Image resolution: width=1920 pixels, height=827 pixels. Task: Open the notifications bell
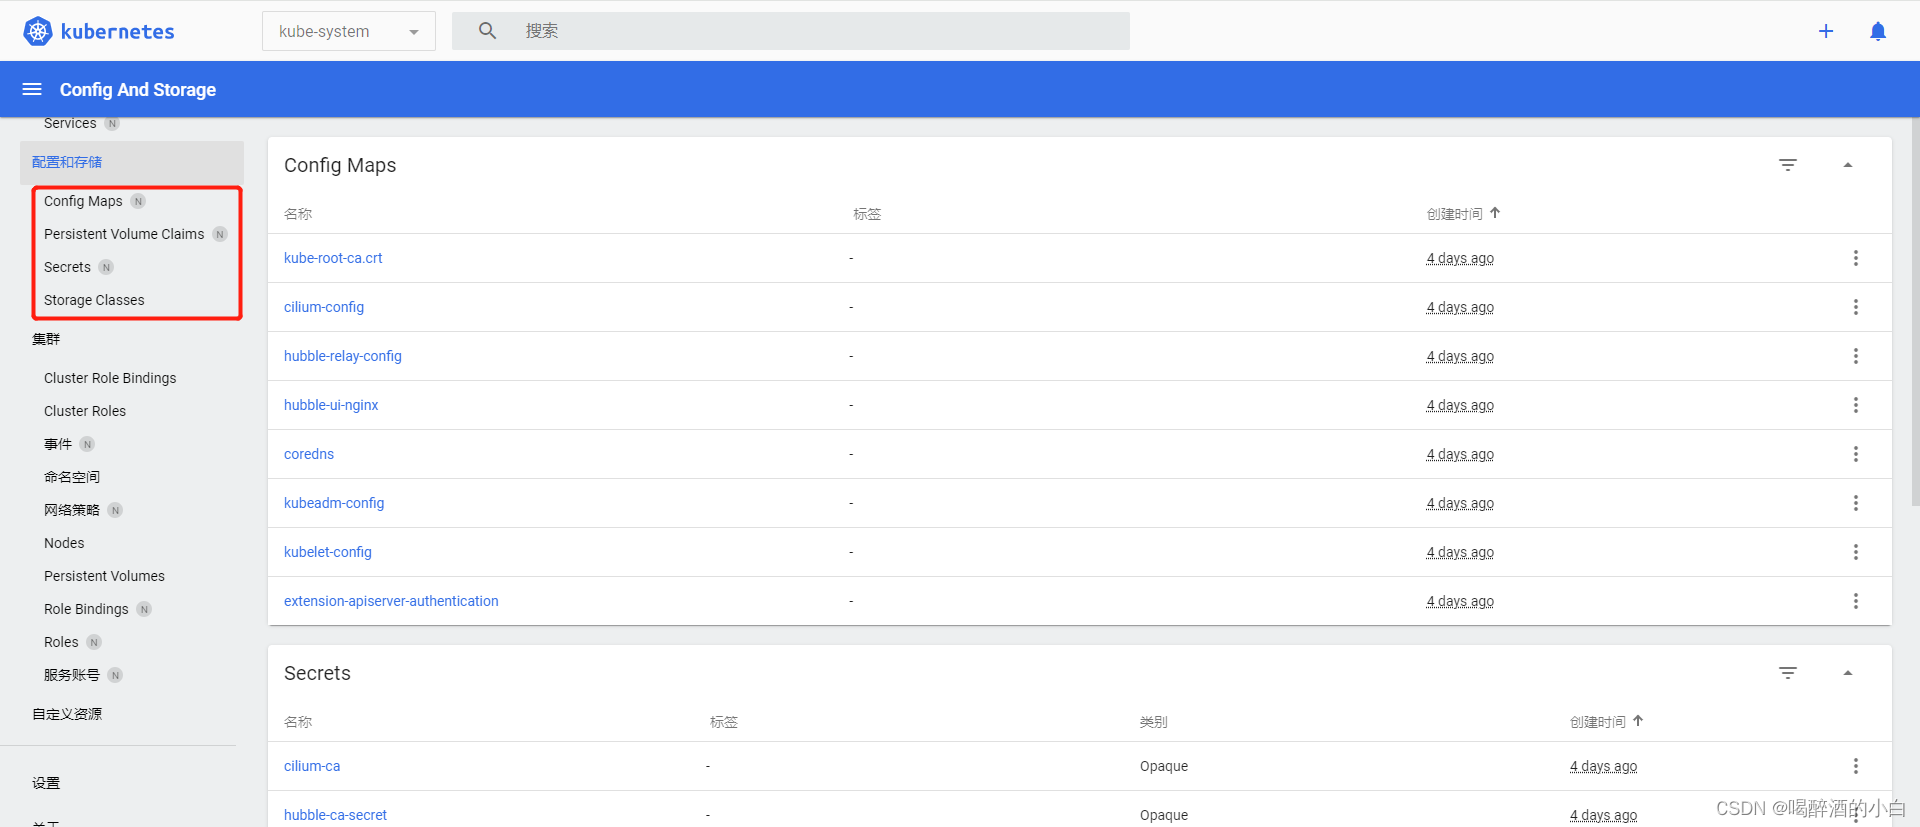[1878, 31]
